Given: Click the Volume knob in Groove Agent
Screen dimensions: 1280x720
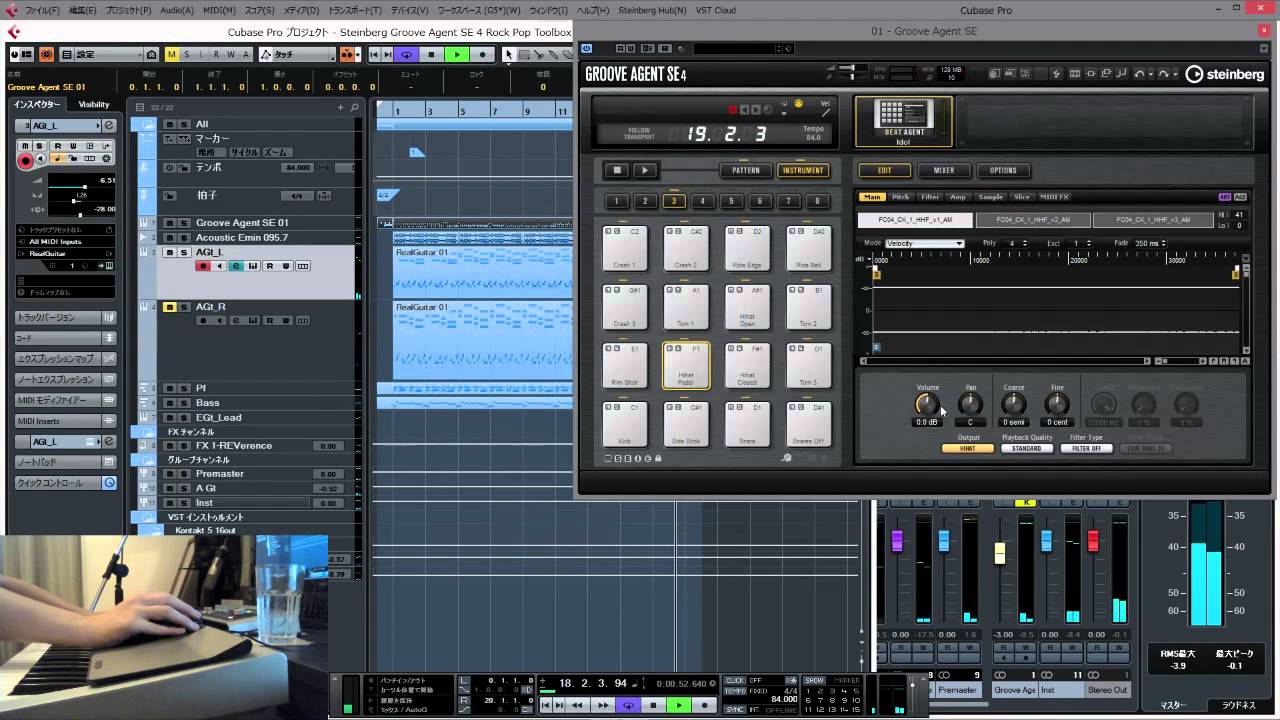Looking at the screenshot, I should 927,404.
